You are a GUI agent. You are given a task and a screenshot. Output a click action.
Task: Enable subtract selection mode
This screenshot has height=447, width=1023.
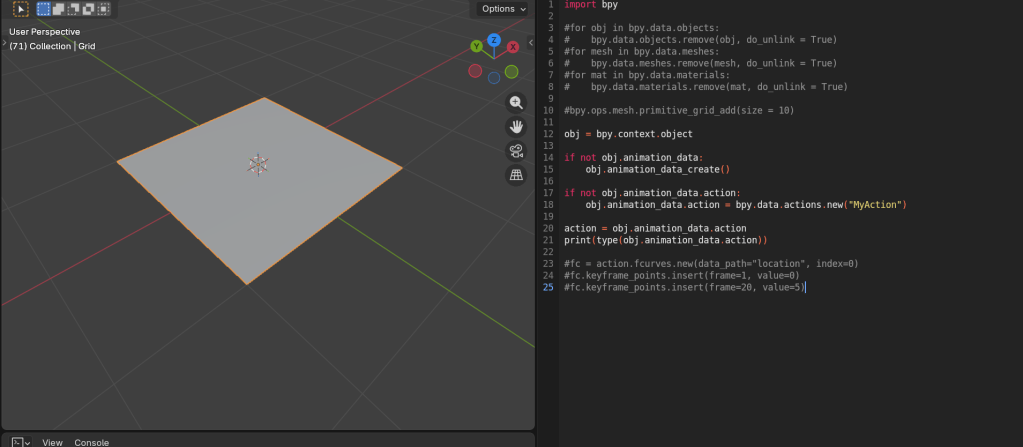pyautogui.click(x=74, y=9)
